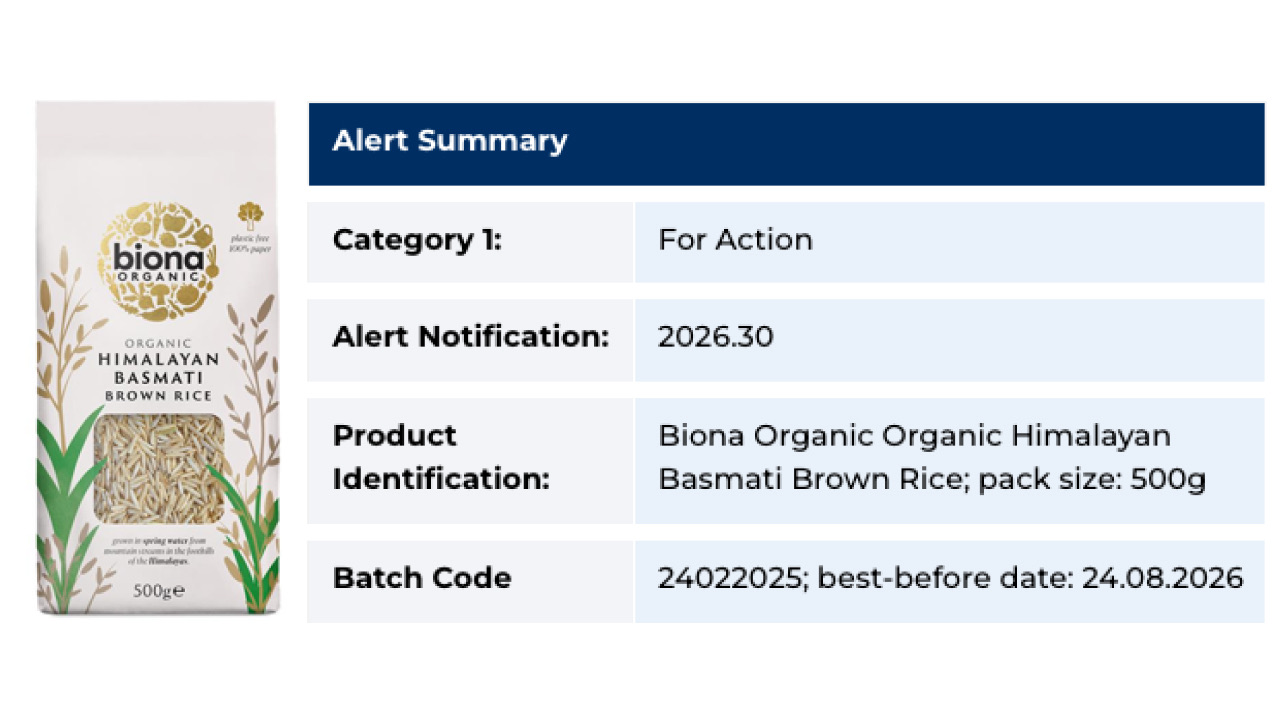Click the Product Identification label
Image resolution: width=1280 pixels, height=720 pixels.
(x=441, y=457)
